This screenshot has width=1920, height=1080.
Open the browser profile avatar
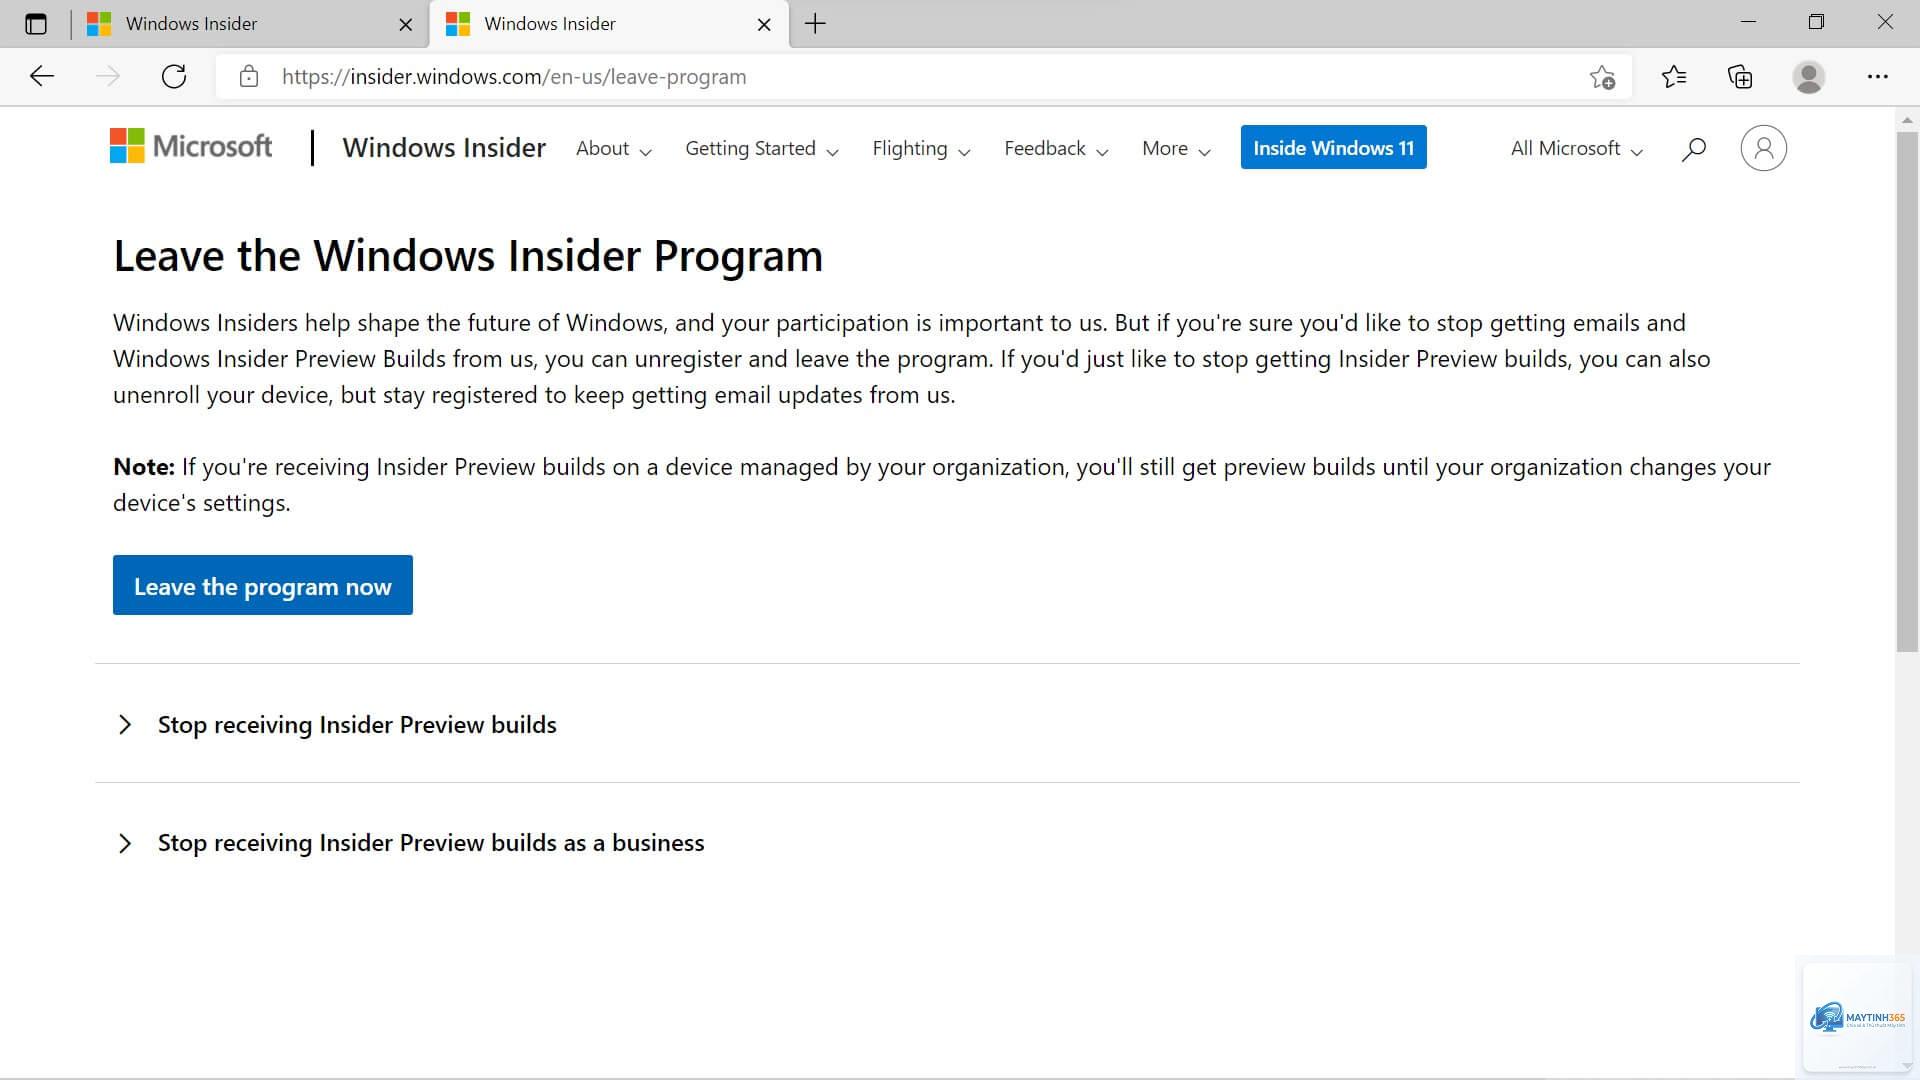click(x=1808, y=77)
